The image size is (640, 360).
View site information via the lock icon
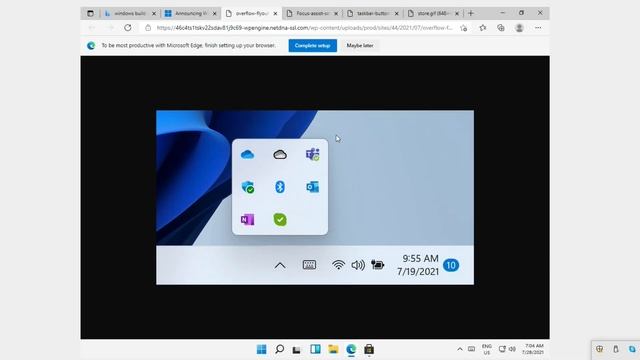(x=148, y=28)
